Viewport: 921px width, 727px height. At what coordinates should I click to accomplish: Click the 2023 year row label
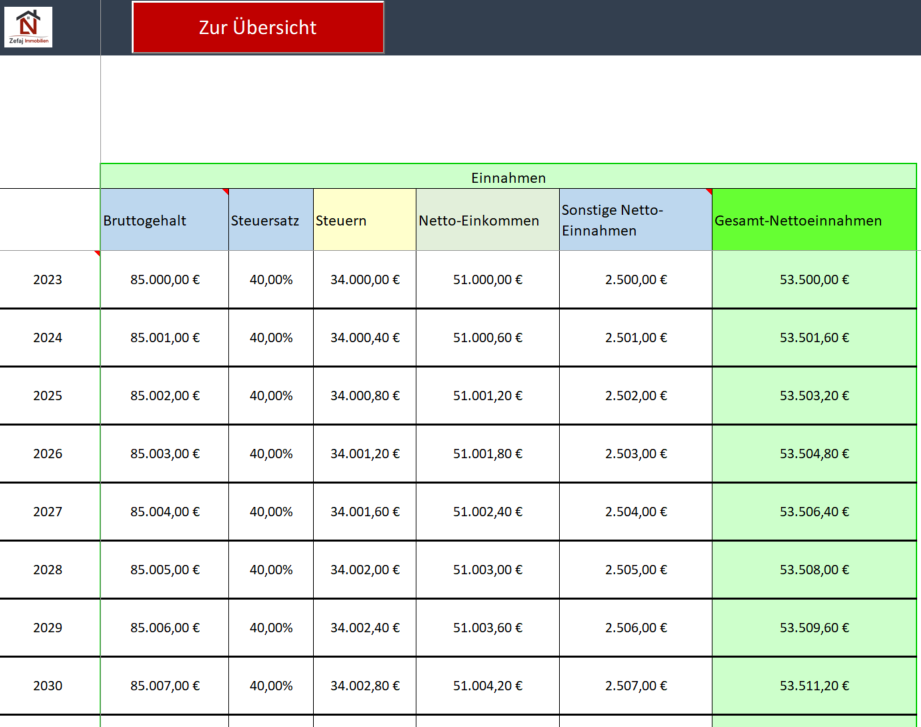click(48, 280)
